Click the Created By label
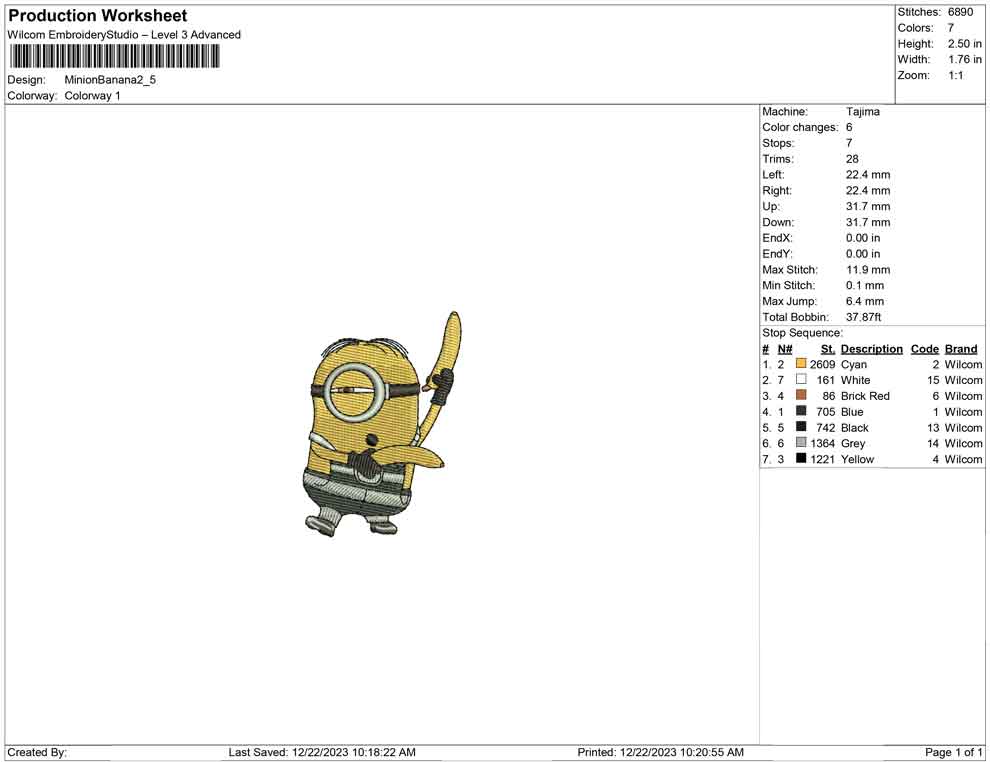 pos(37,752)
